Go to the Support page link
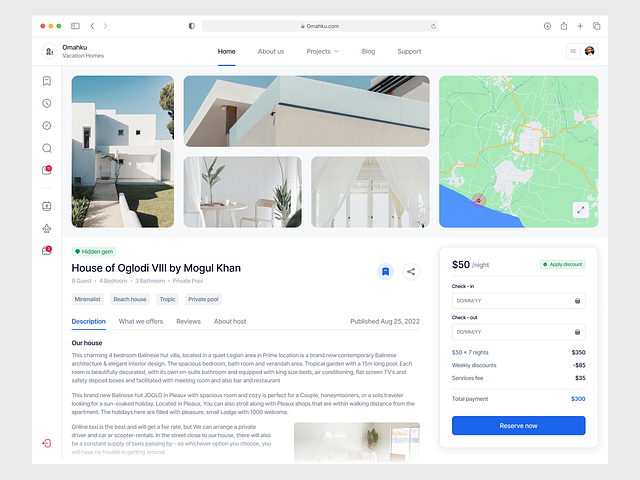 click(409, 51)
